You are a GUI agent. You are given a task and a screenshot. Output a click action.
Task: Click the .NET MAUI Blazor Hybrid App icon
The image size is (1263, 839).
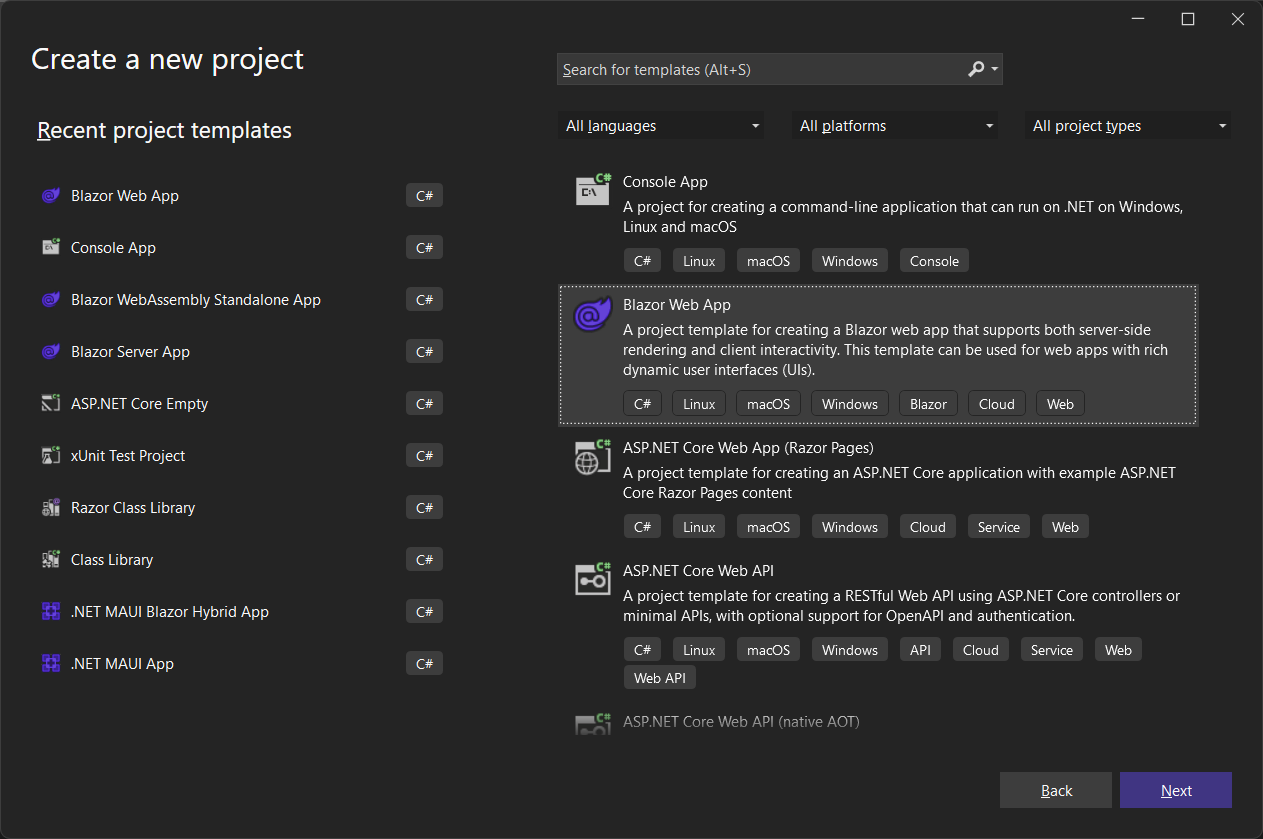click(51, 612)
